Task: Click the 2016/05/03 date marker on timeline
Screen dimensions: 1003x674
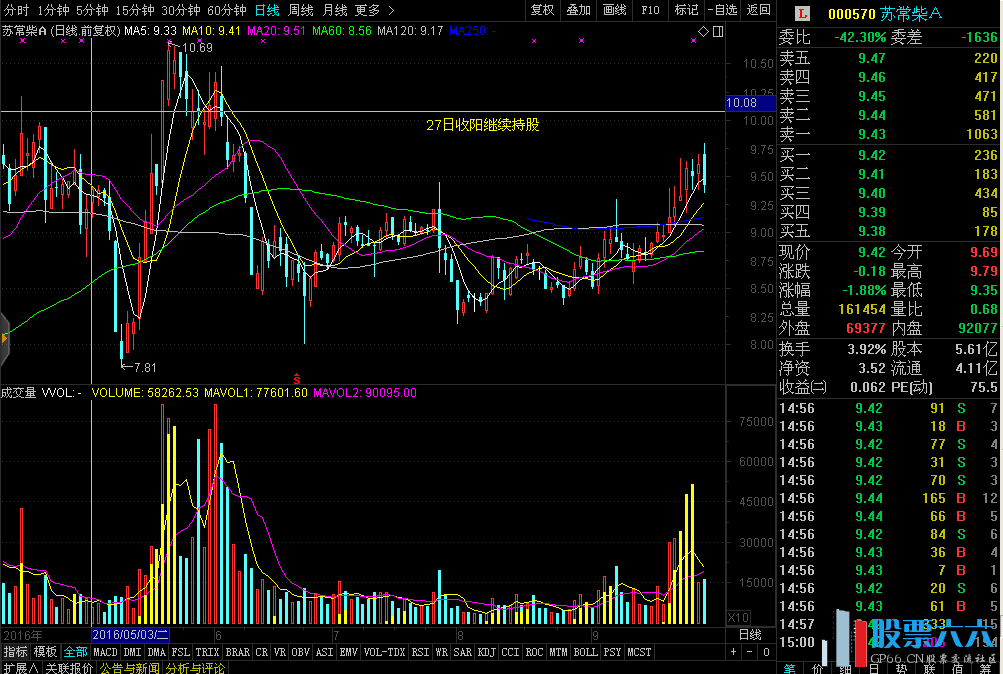Action: click(131, 634)
